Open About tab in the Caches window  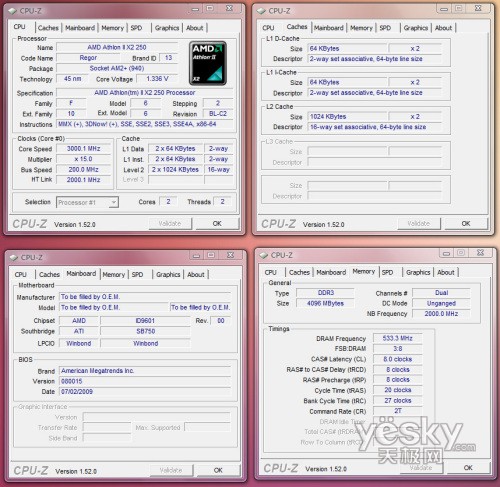click(x=443, y=28)
